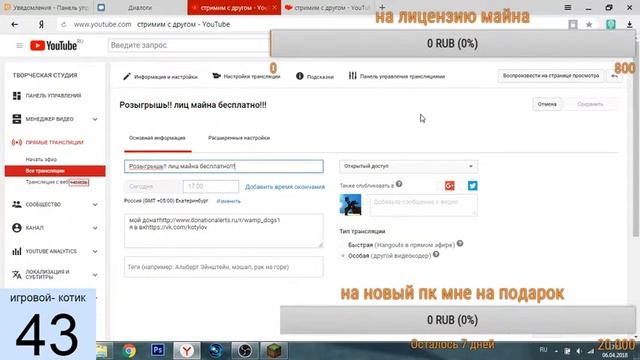Launch Google Chrome from the taskbar
This screenshot has width=640, height=360.
point(129,351)
